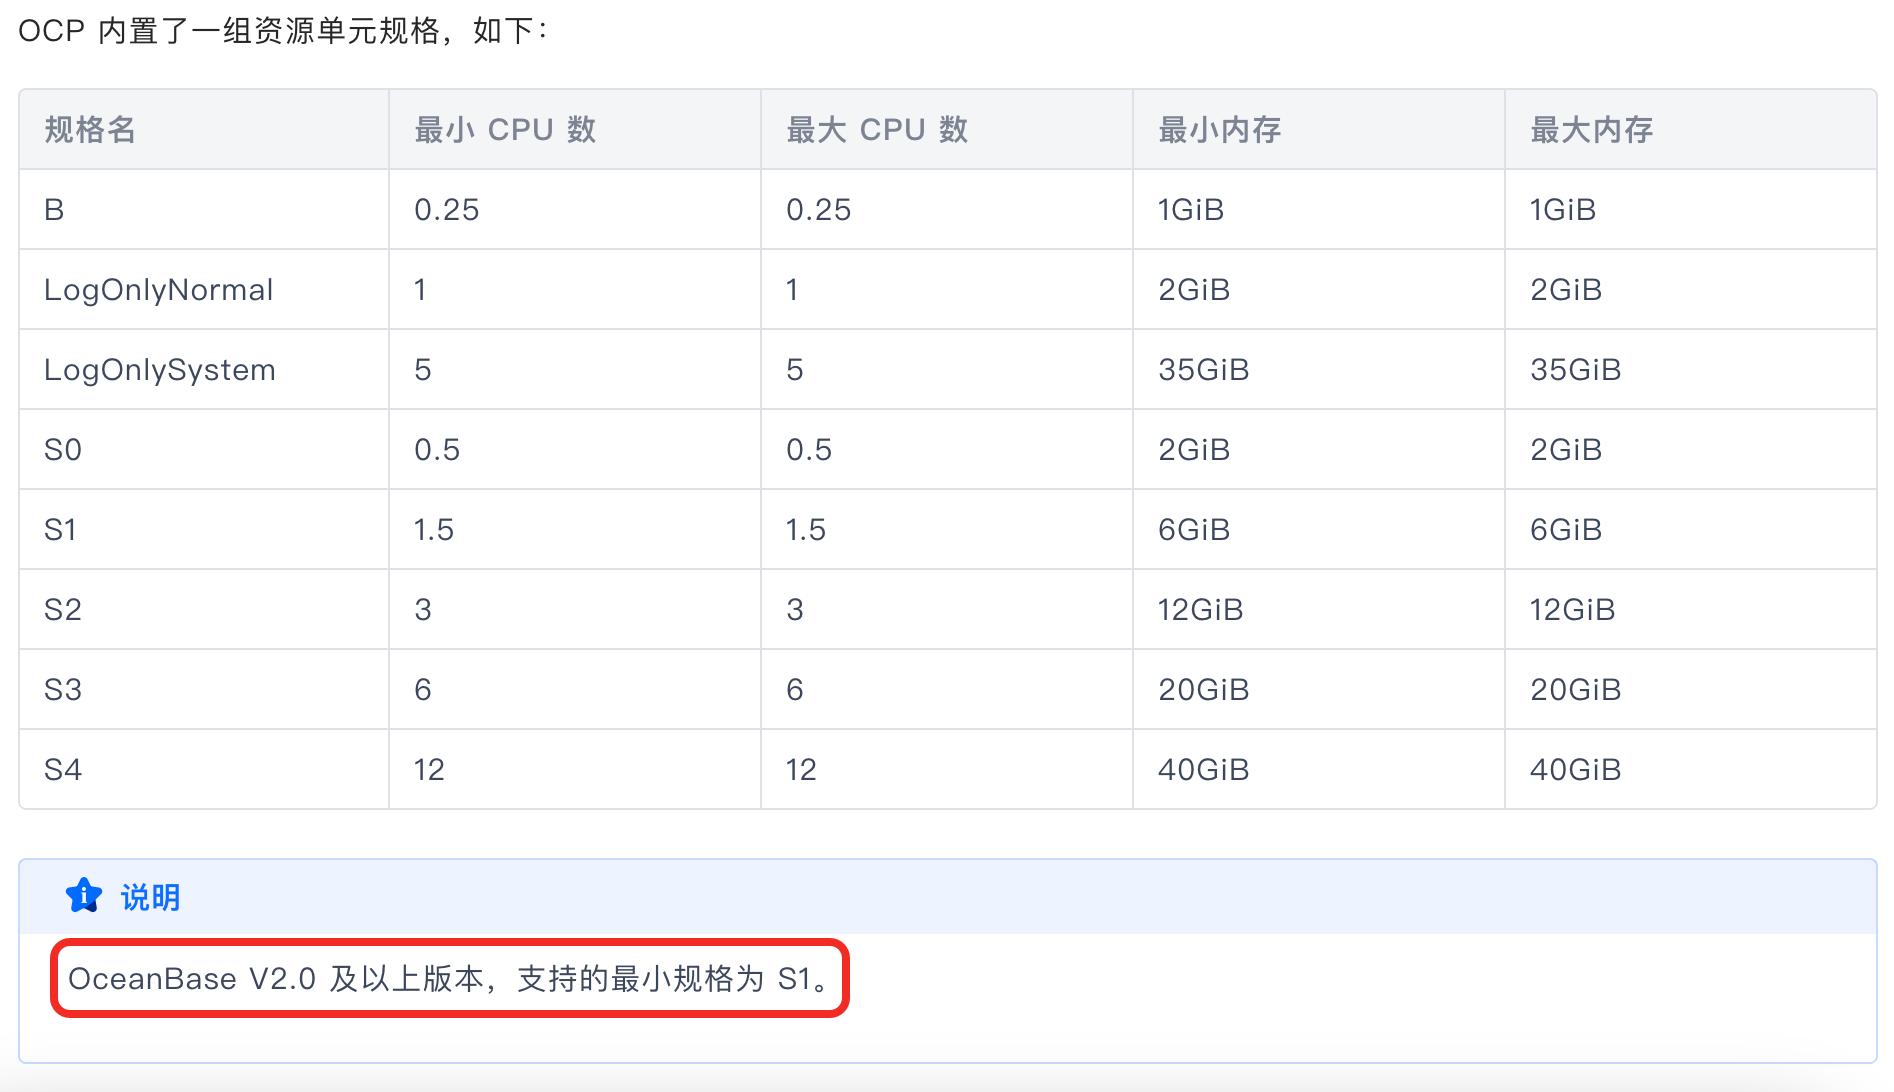Click the intro line about OCP 内置资源单元规格

[x=283, y=31]
